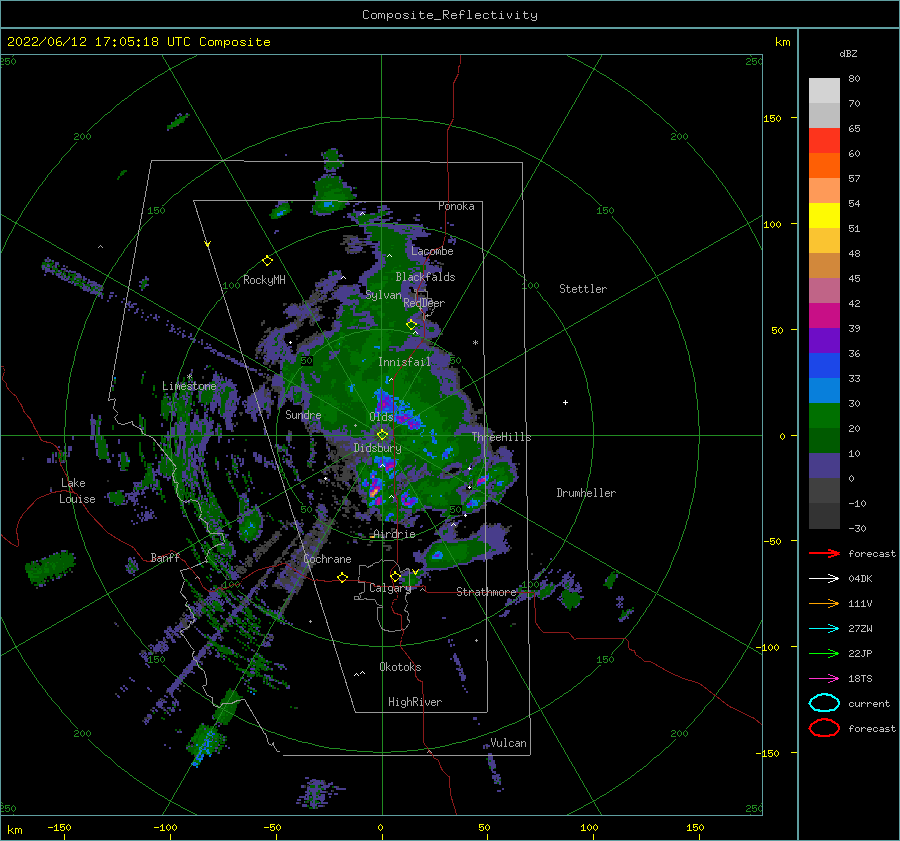
Task: Click the 65 dBZ red swatch
Action: (824, 141)
